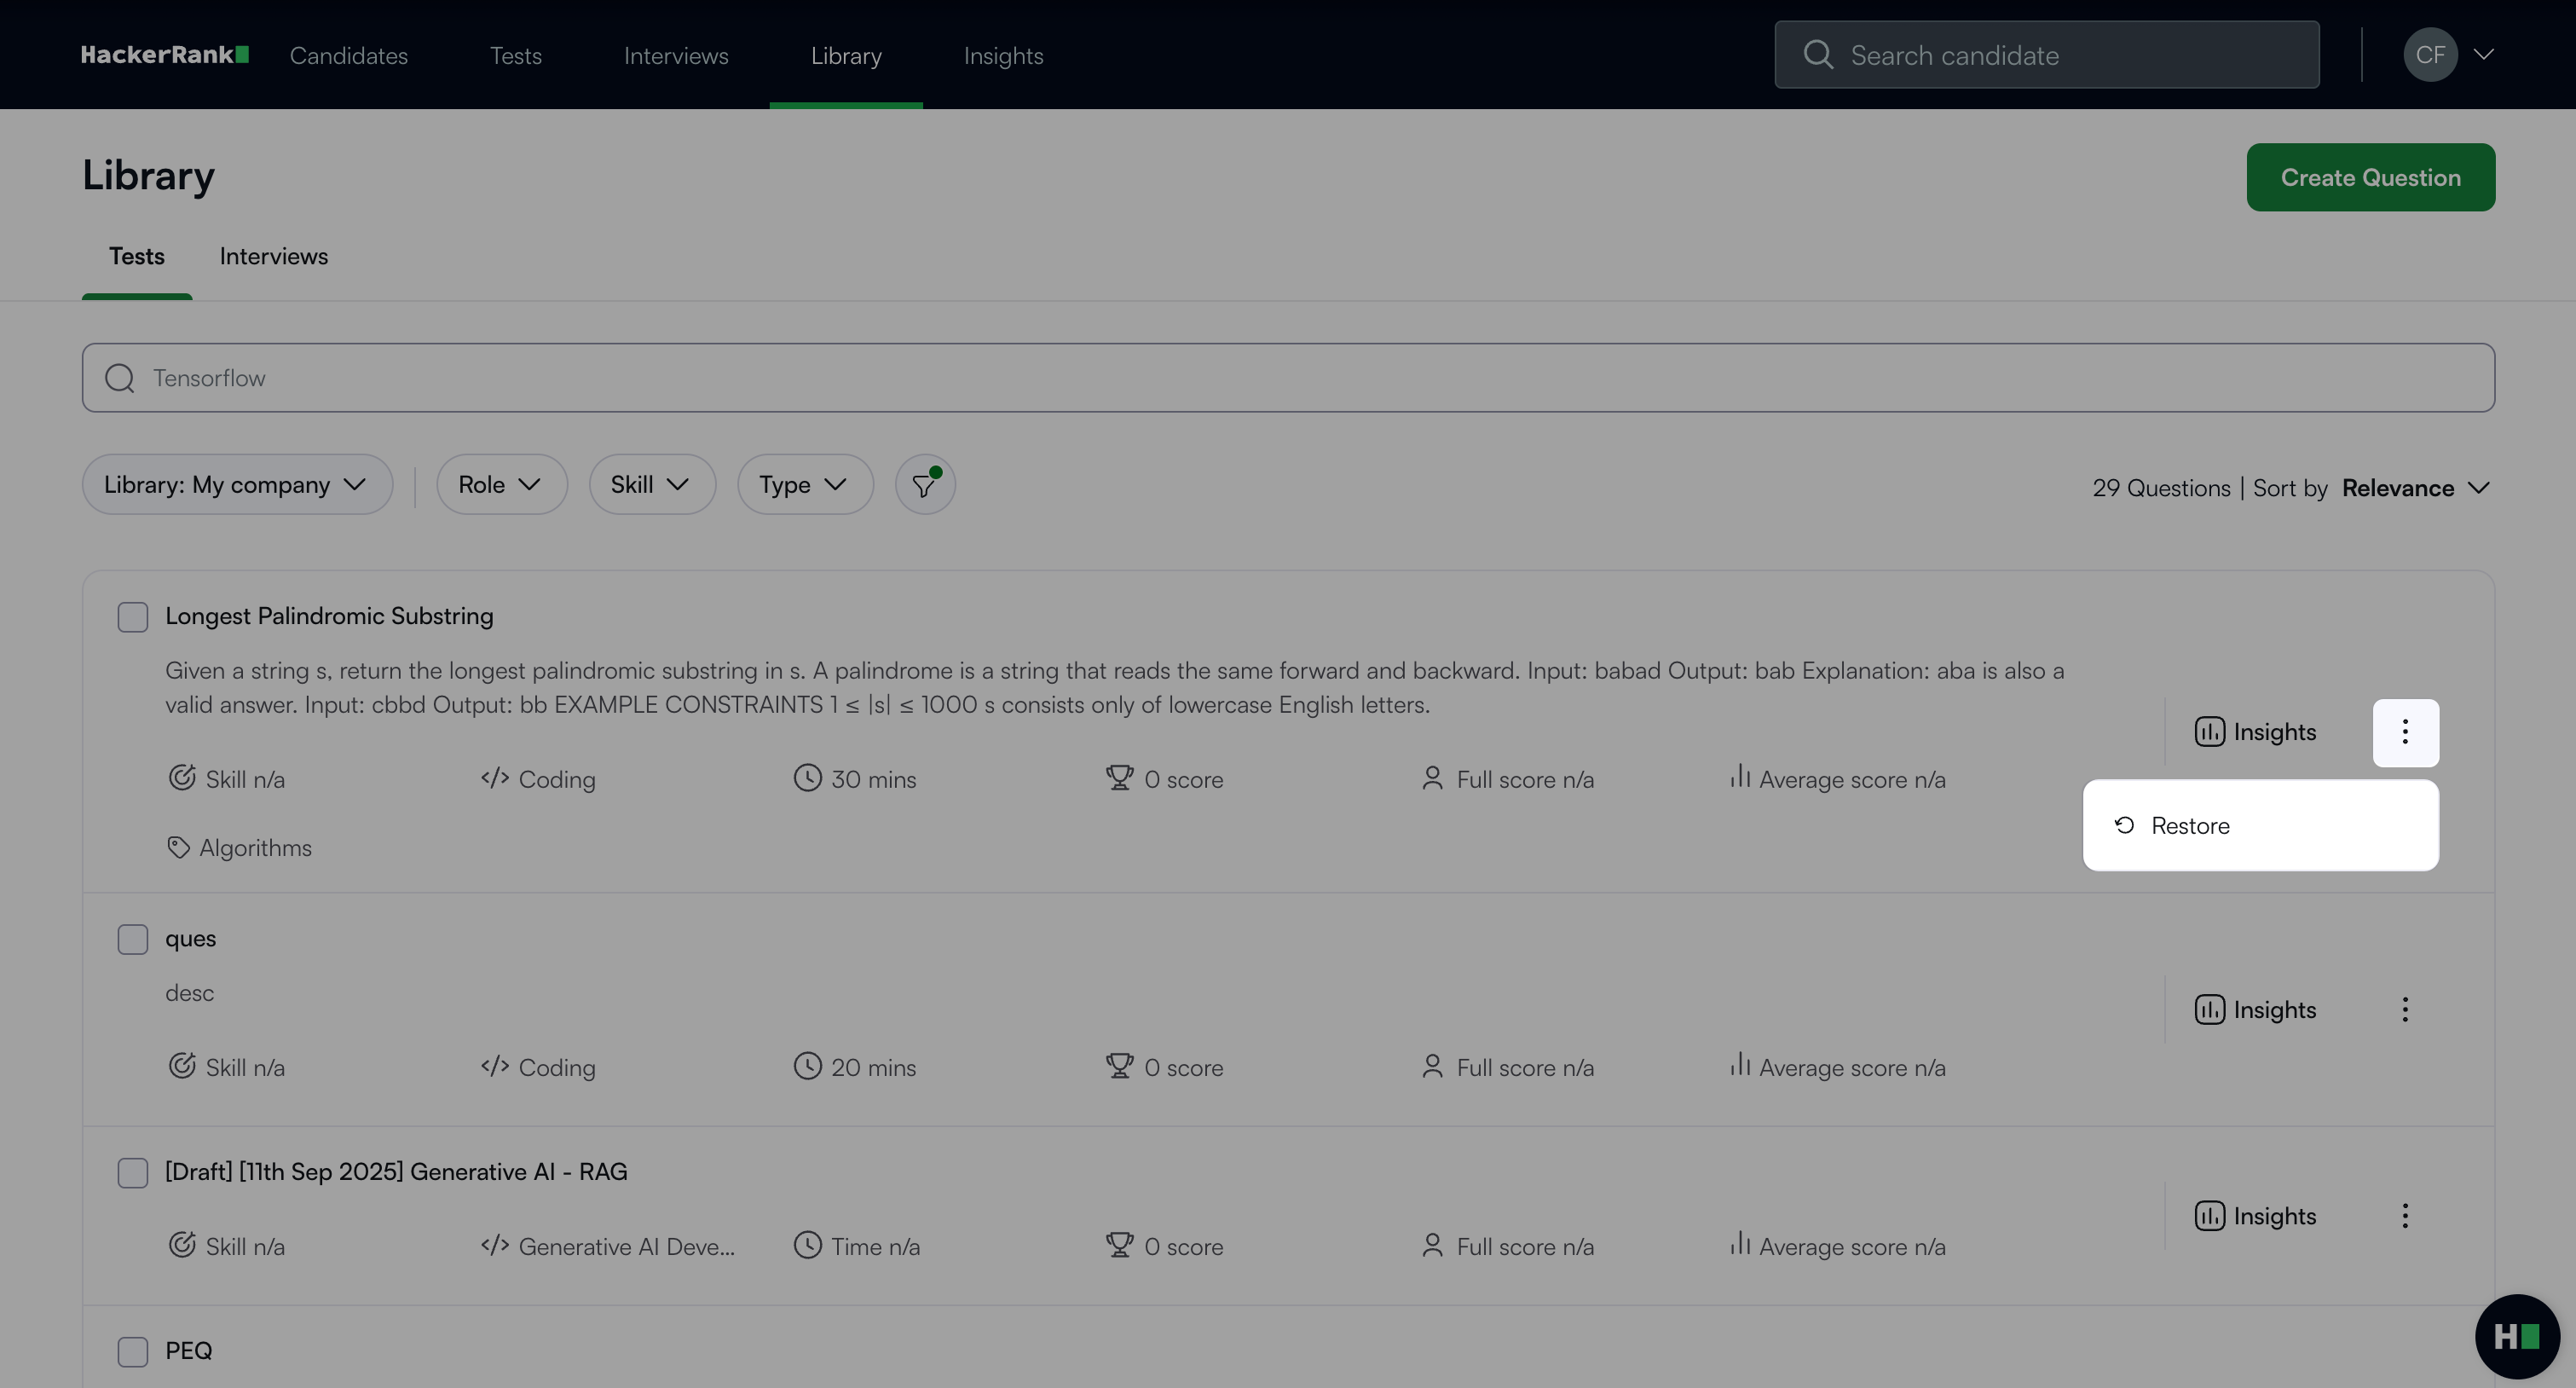
Task: Expand the Library: My company dropdown
Action: pos(237,485)
